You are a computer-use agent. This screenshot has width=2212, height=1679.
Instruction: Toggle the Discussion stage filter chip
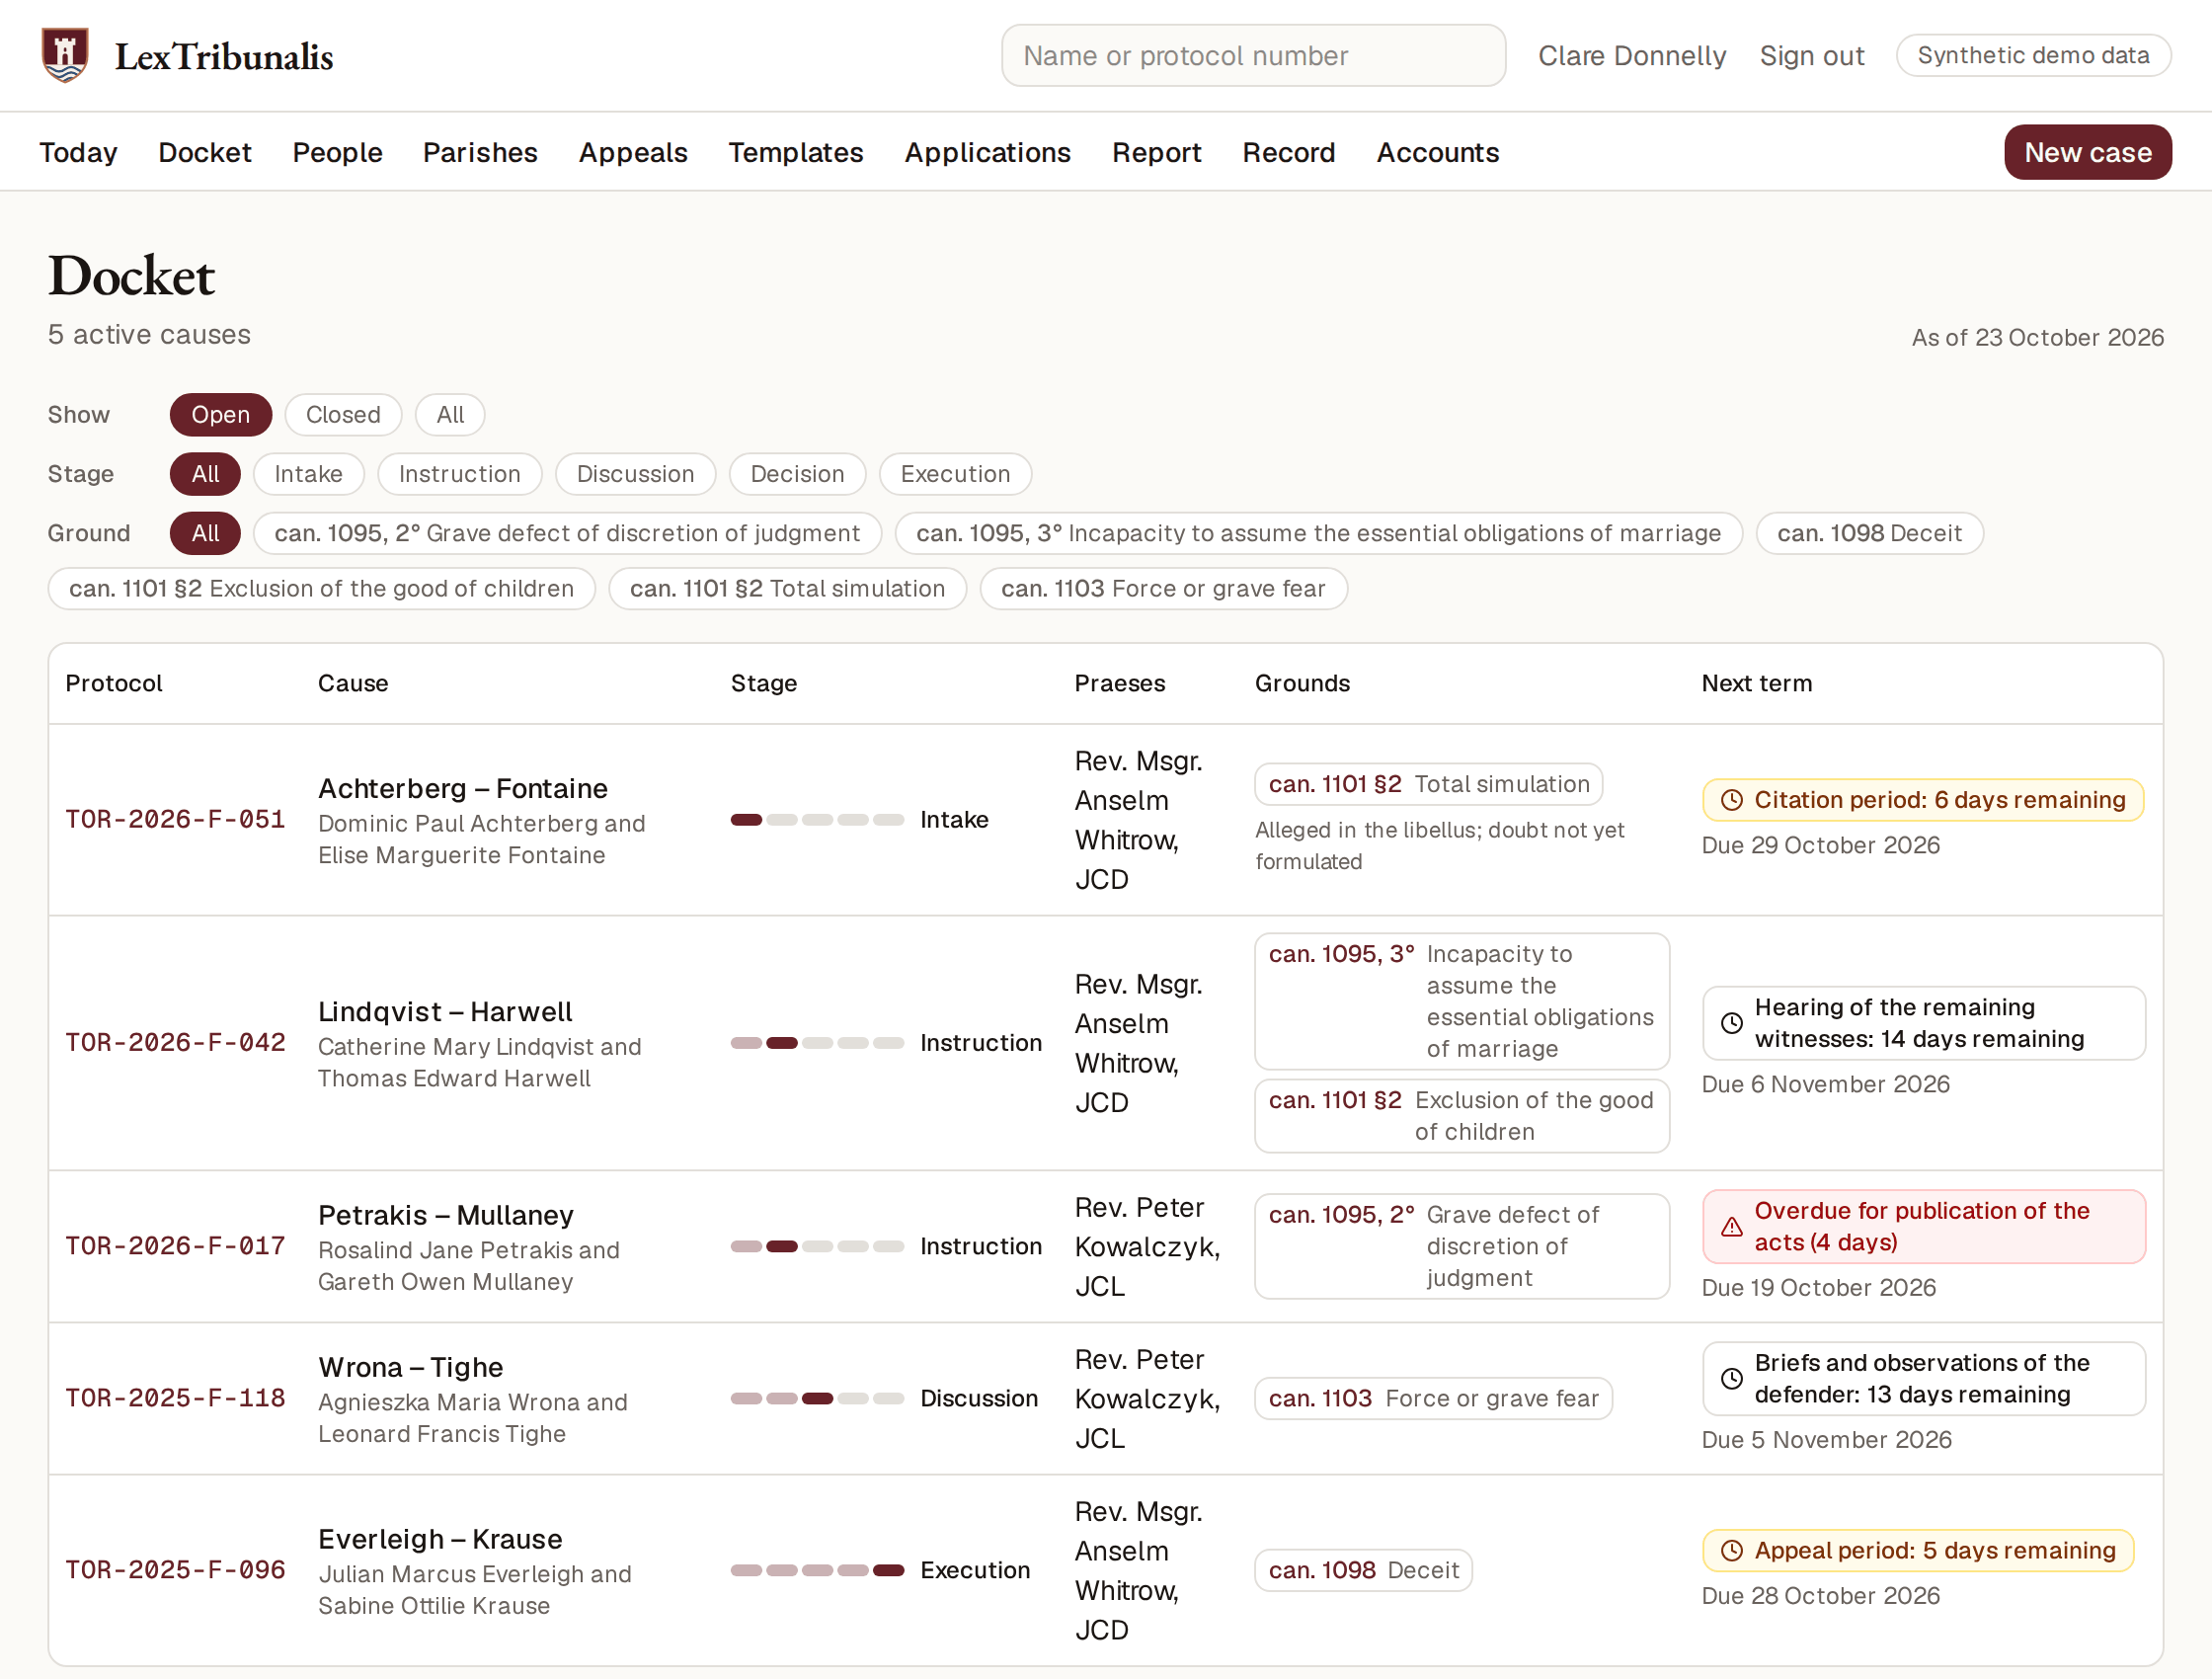pos(635,474)
